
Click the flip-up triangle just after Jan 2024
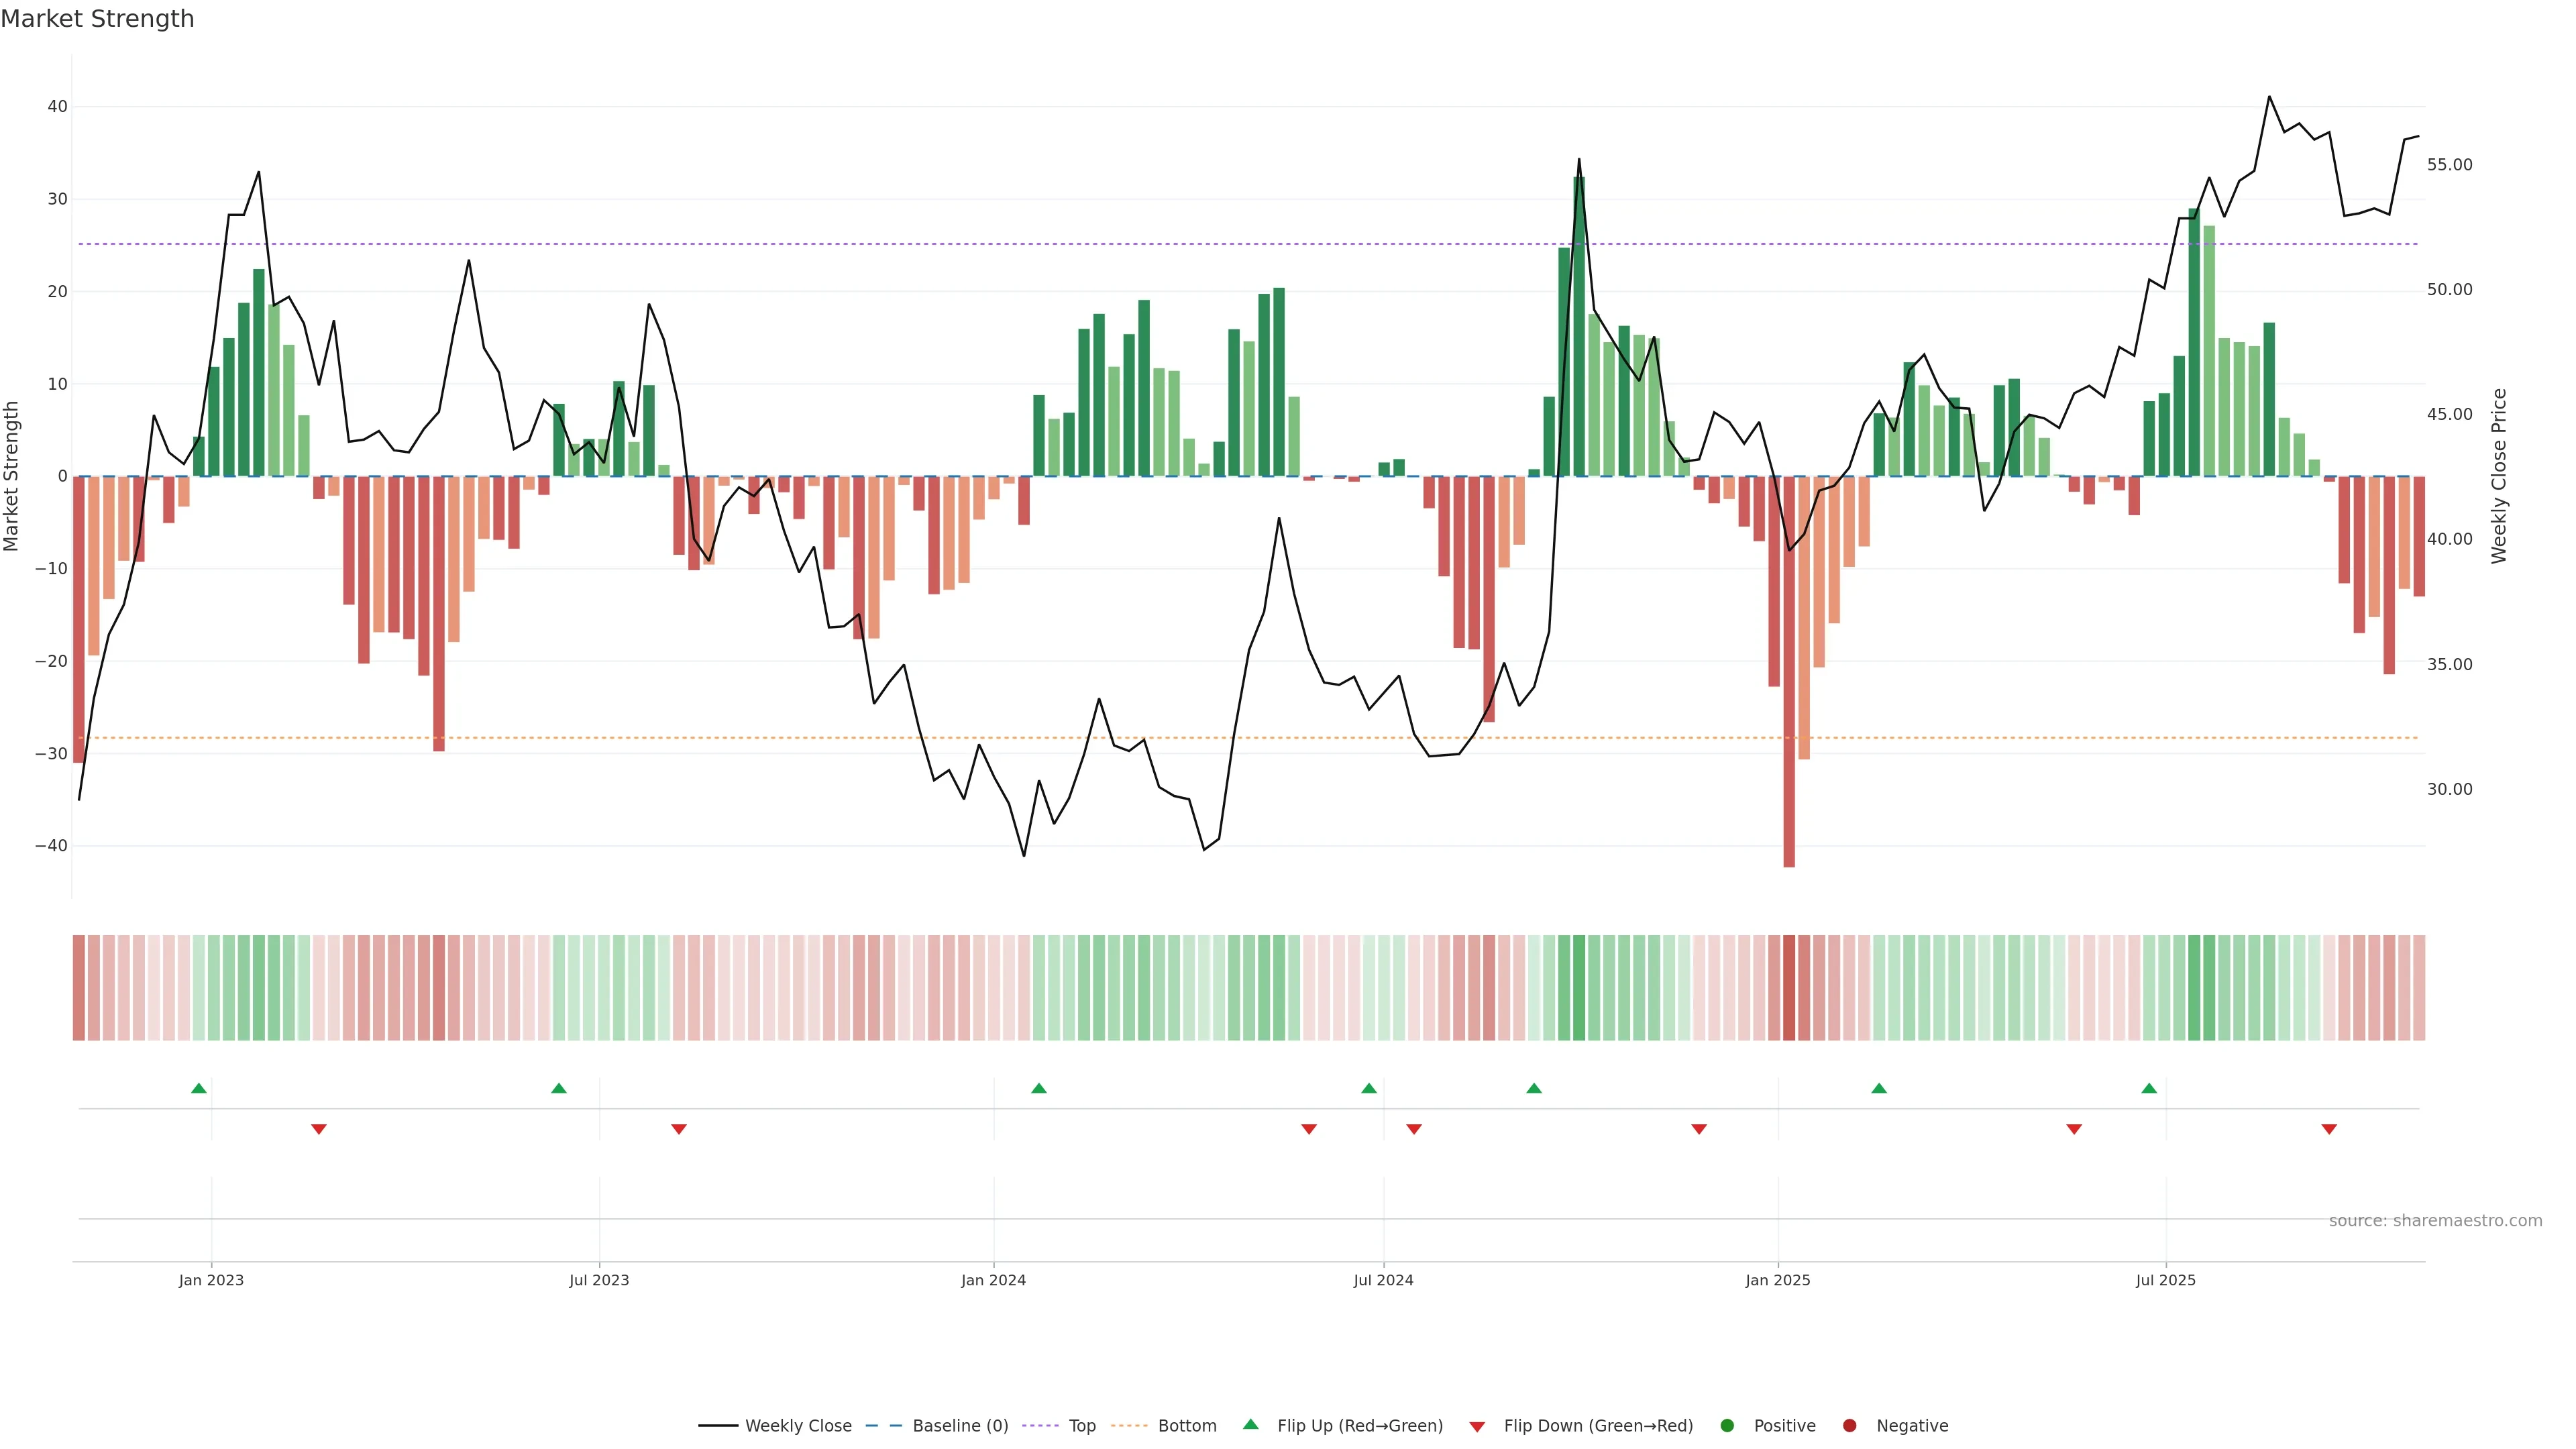click(x=1039, y=1088)
